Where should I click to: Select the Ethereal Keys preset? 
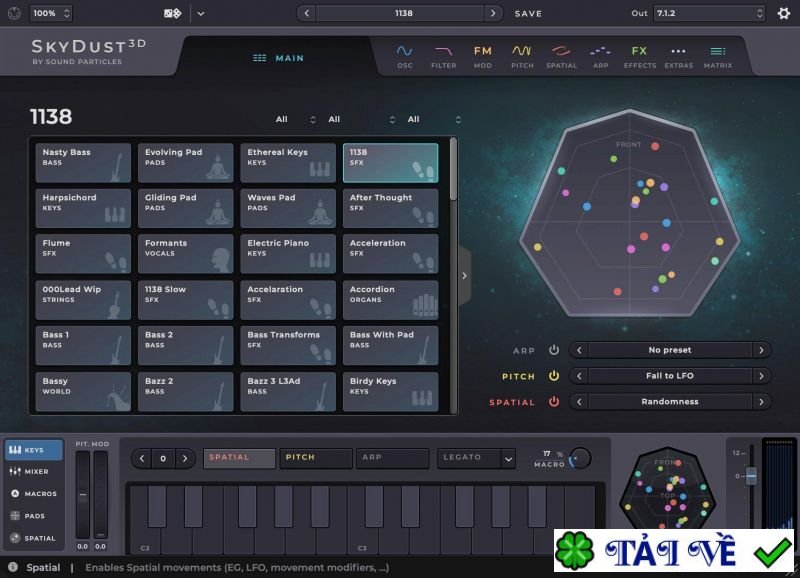[x=288, y=163]
